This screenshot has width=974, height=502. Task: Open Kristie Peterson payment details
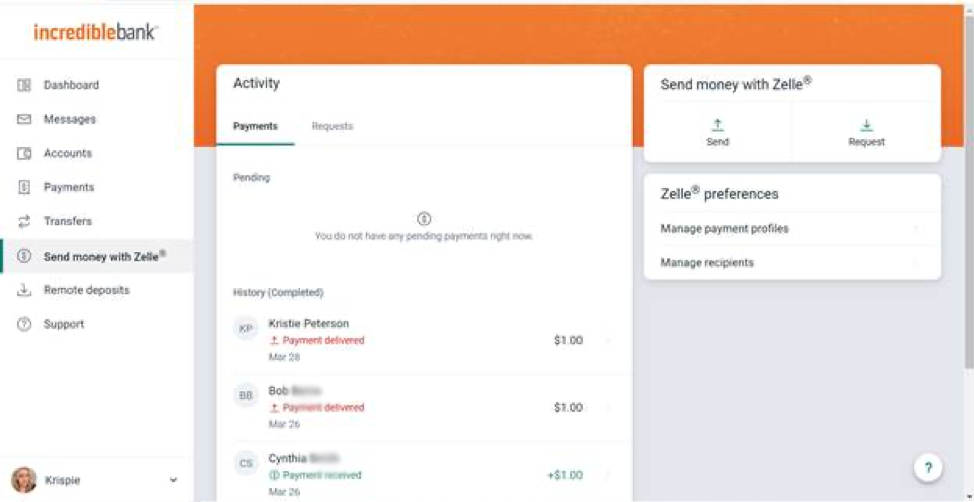tap(423, 341)
